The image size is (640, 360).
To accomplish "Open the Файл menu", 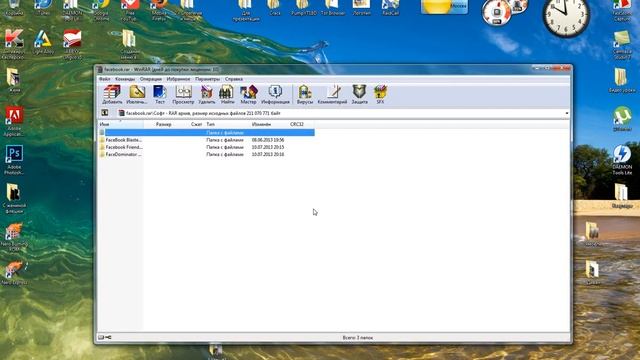I will (x=104, y=79).
